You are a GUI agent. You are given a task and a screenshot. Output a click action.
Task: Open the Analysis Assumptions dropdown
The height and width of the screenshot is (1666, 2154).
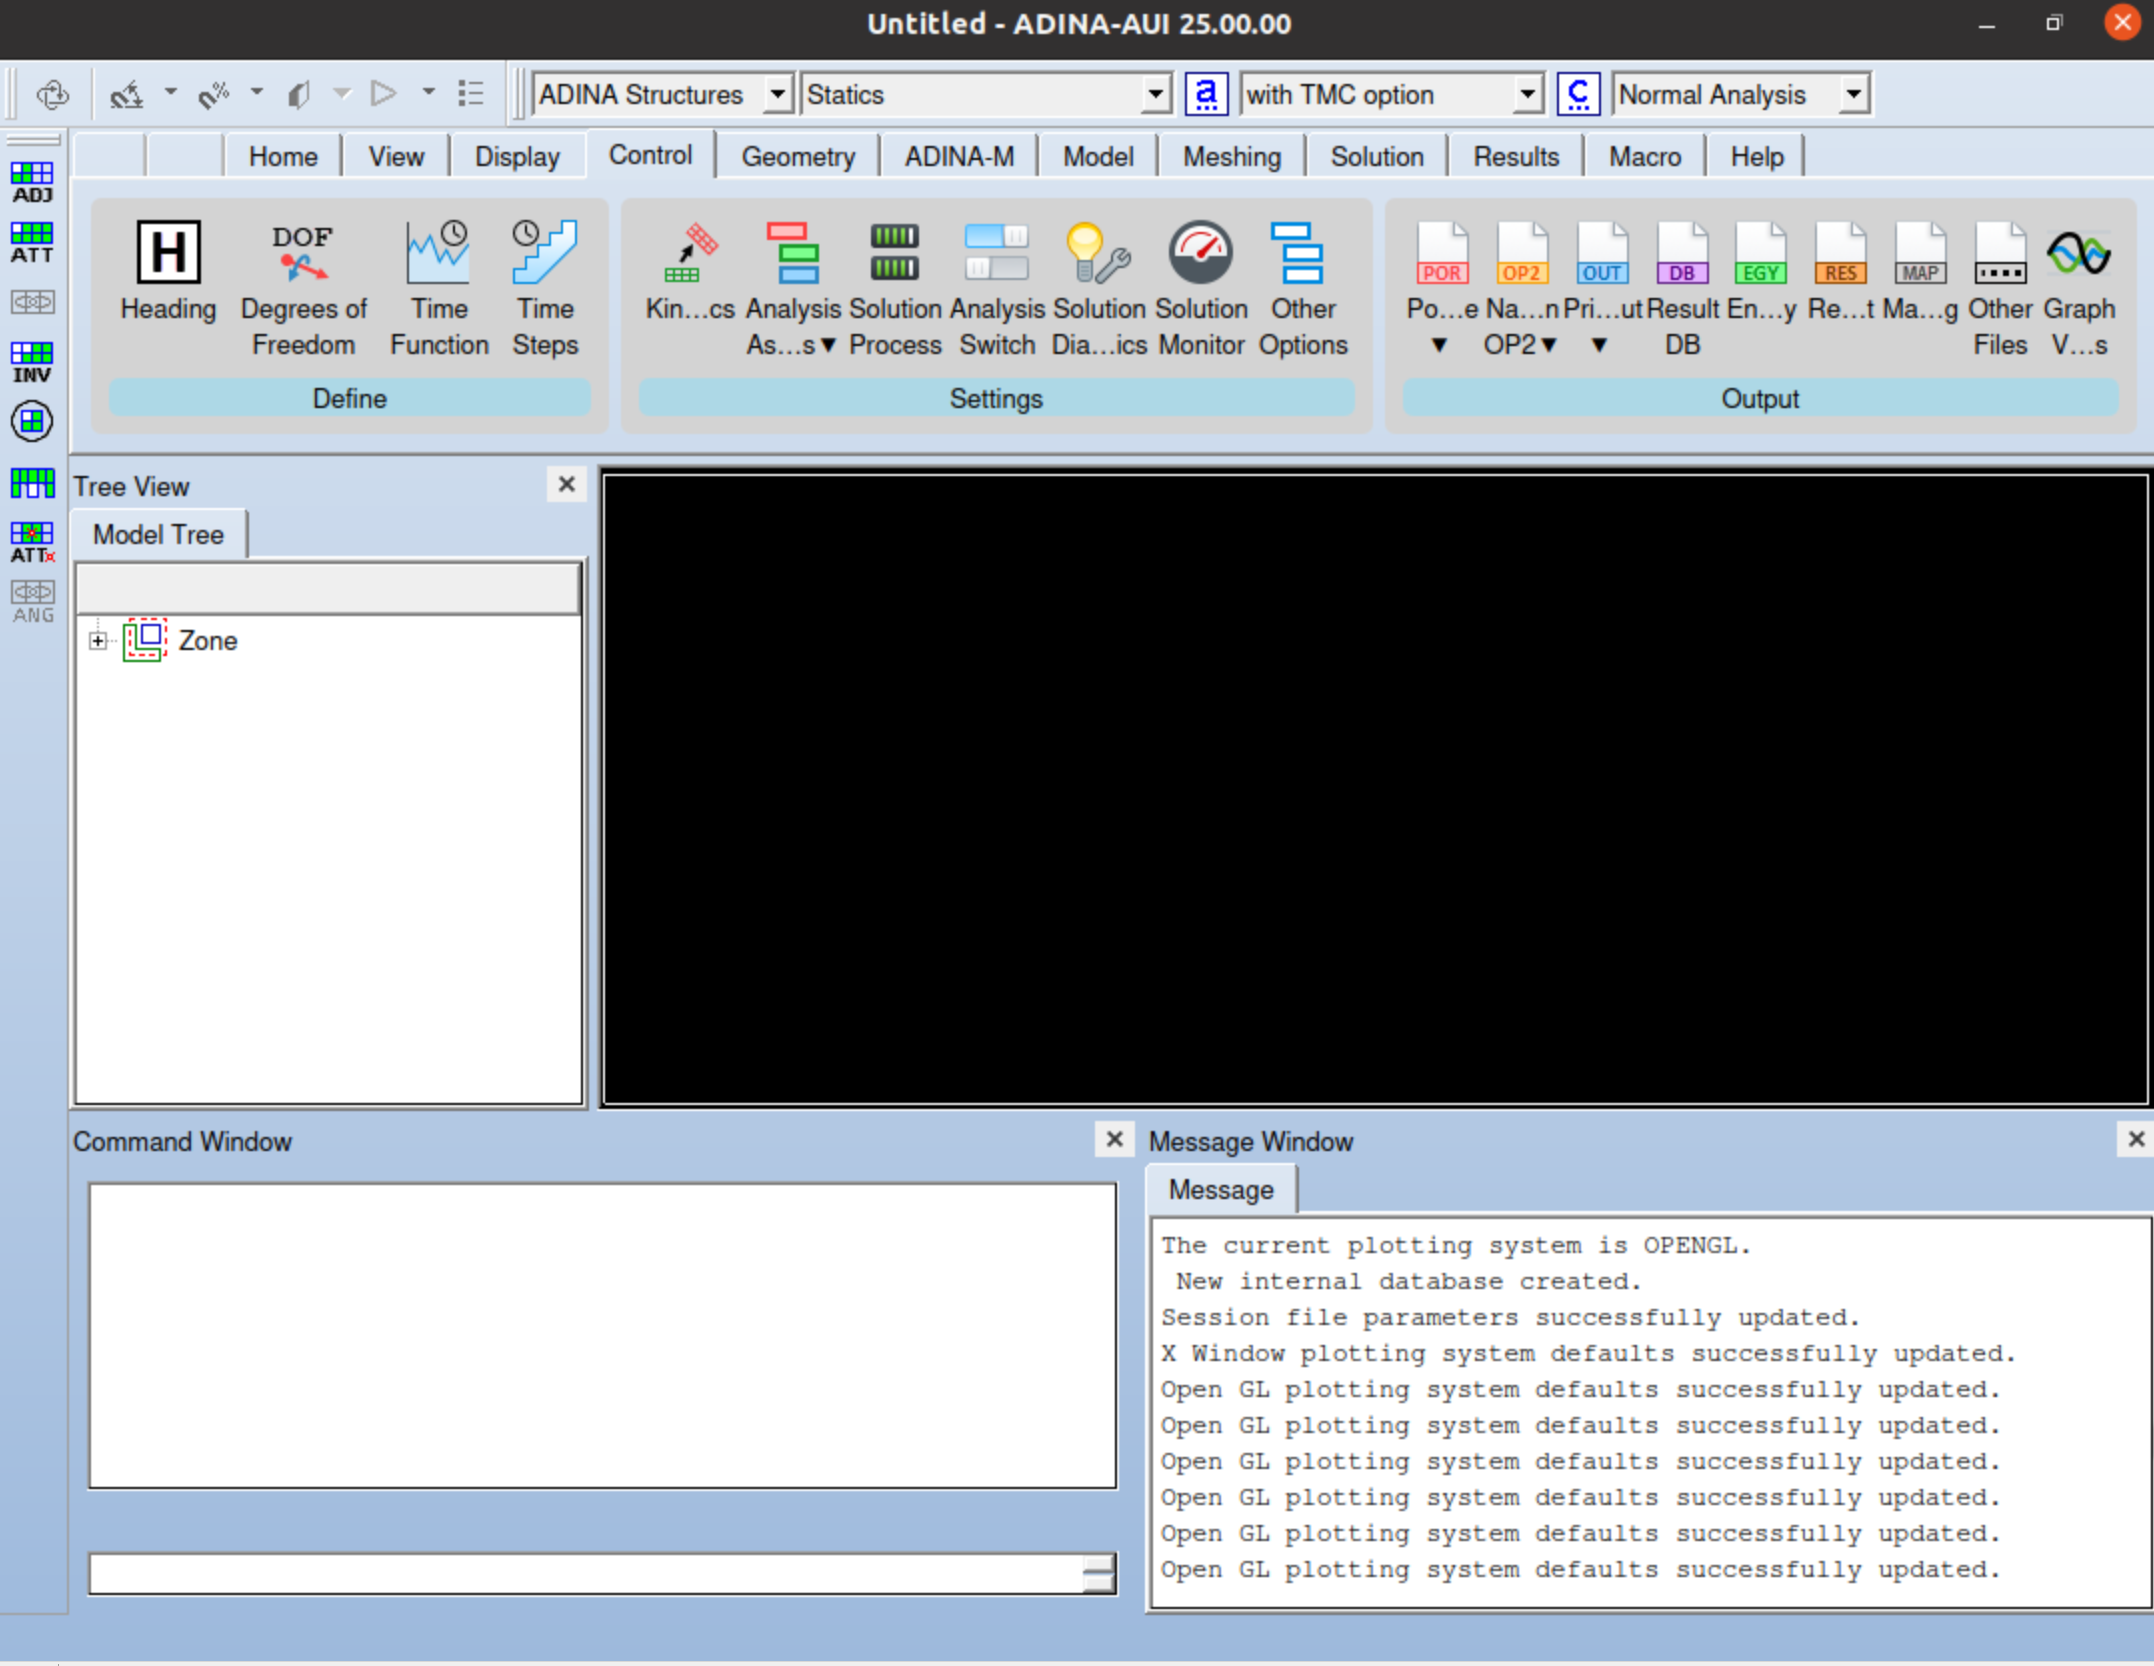pos(793,288)
